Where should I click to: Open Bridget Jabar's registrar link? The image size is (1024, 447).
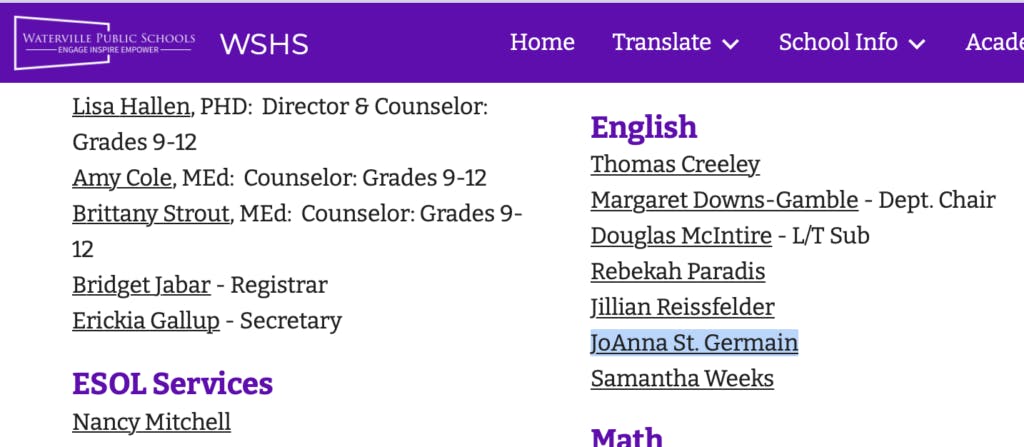coord(141,285)
